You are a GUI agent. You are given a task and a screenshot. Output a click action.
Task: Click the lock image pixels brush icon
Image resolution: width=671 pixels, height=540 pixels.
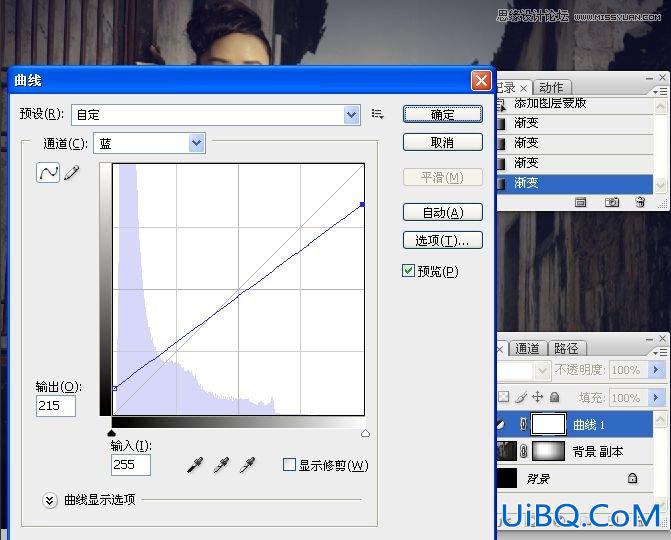point(521,397)
